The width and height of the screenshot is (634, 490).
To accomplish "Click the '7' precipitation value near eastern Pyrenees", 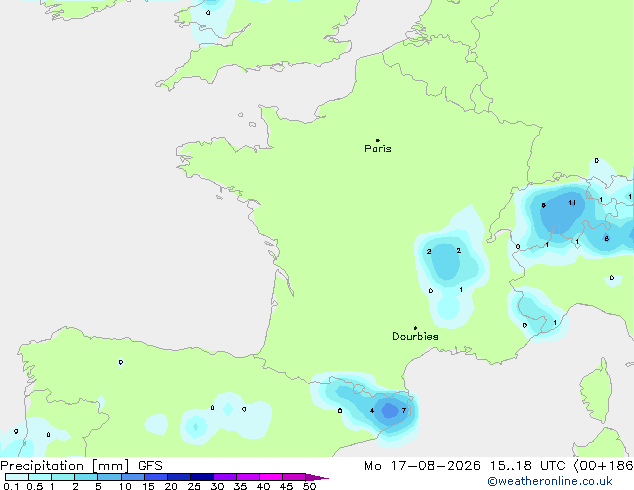I will 404,410.
